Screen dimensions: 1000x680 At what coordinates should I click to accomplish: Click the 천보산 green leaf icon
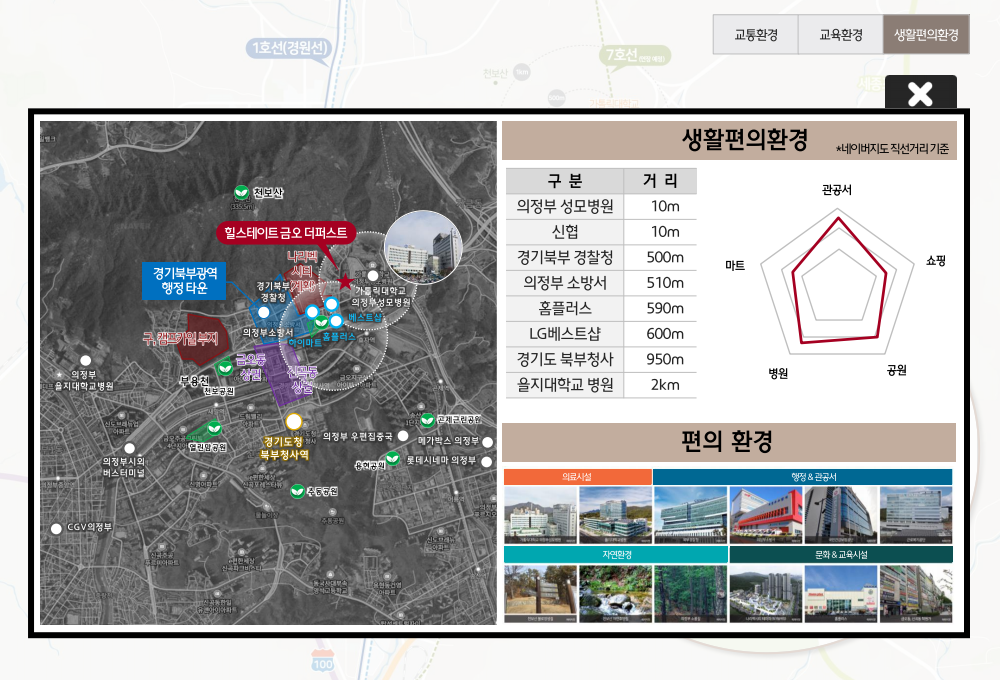[241, 192]
